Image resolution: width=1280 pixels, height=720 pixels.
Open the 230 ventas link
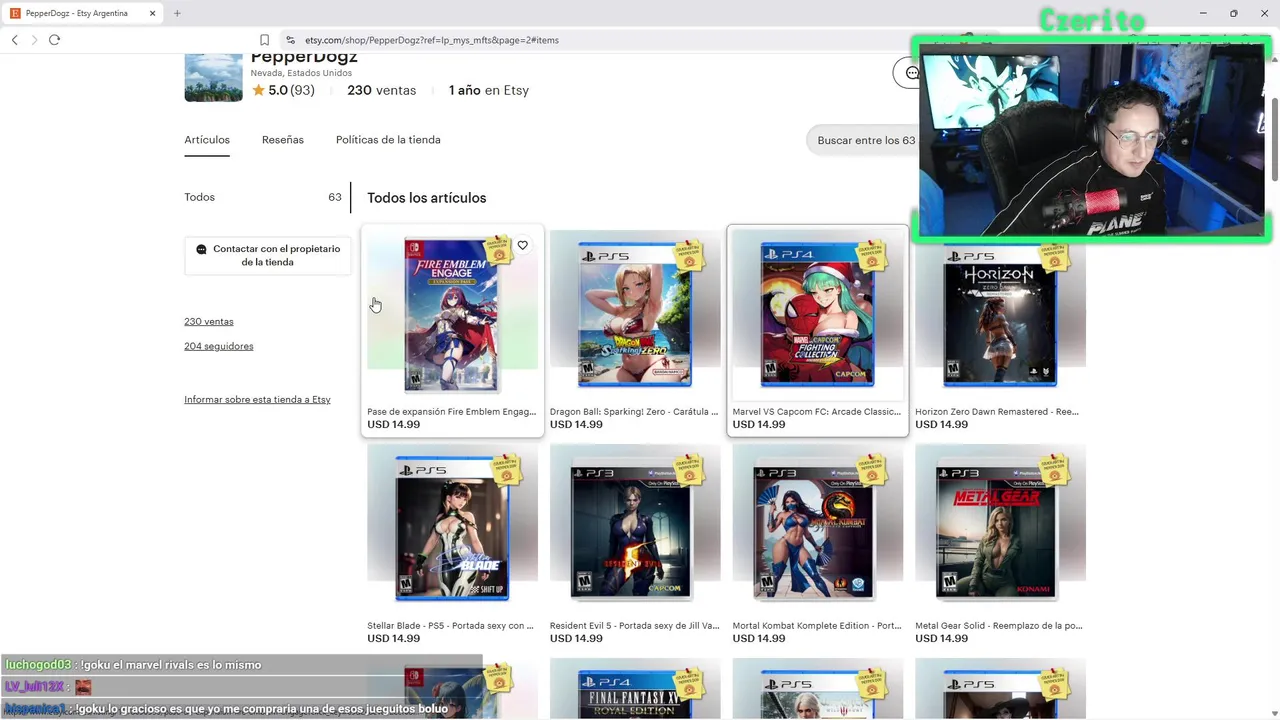point(209,321)
